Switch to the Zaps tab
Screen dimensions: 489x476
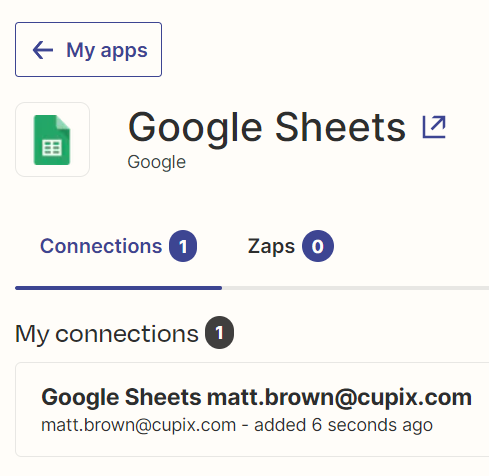pos(290,246)
